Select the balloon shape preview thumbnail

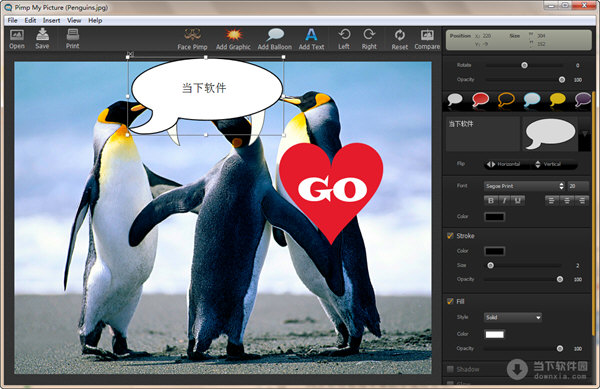(x=550, y=134)
